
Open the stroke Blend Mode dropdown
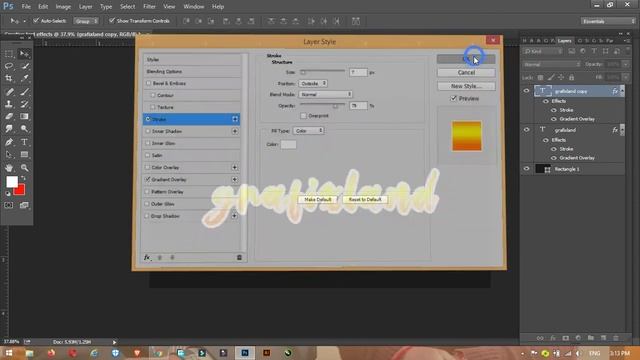coord(325,94)
